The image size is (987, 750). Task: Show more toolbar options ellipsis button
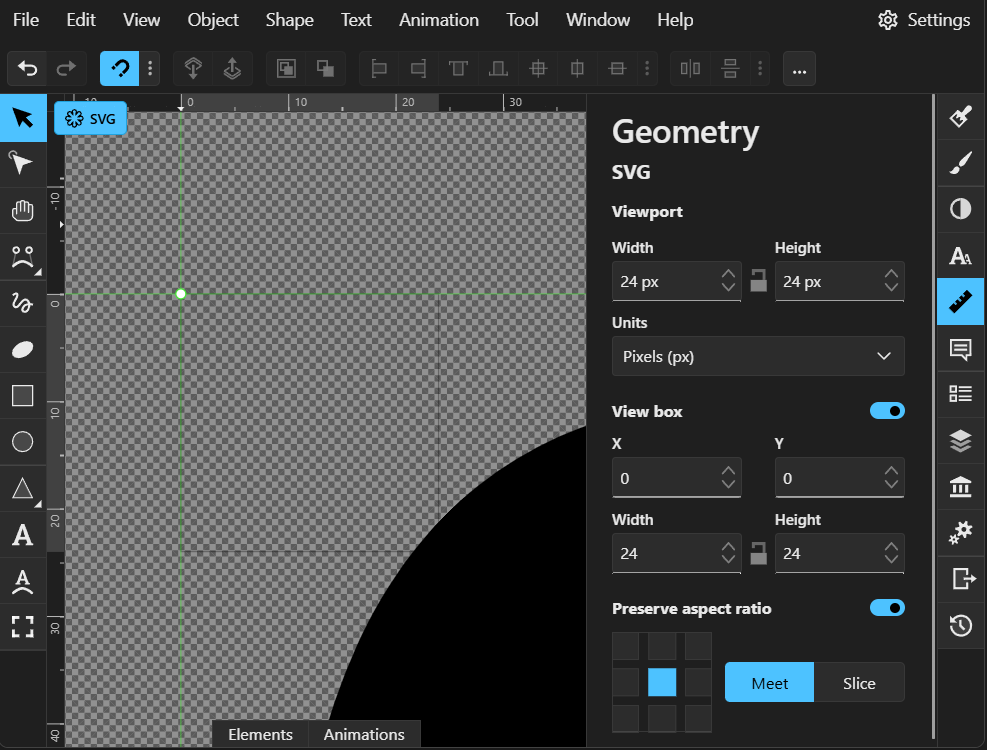799,69
